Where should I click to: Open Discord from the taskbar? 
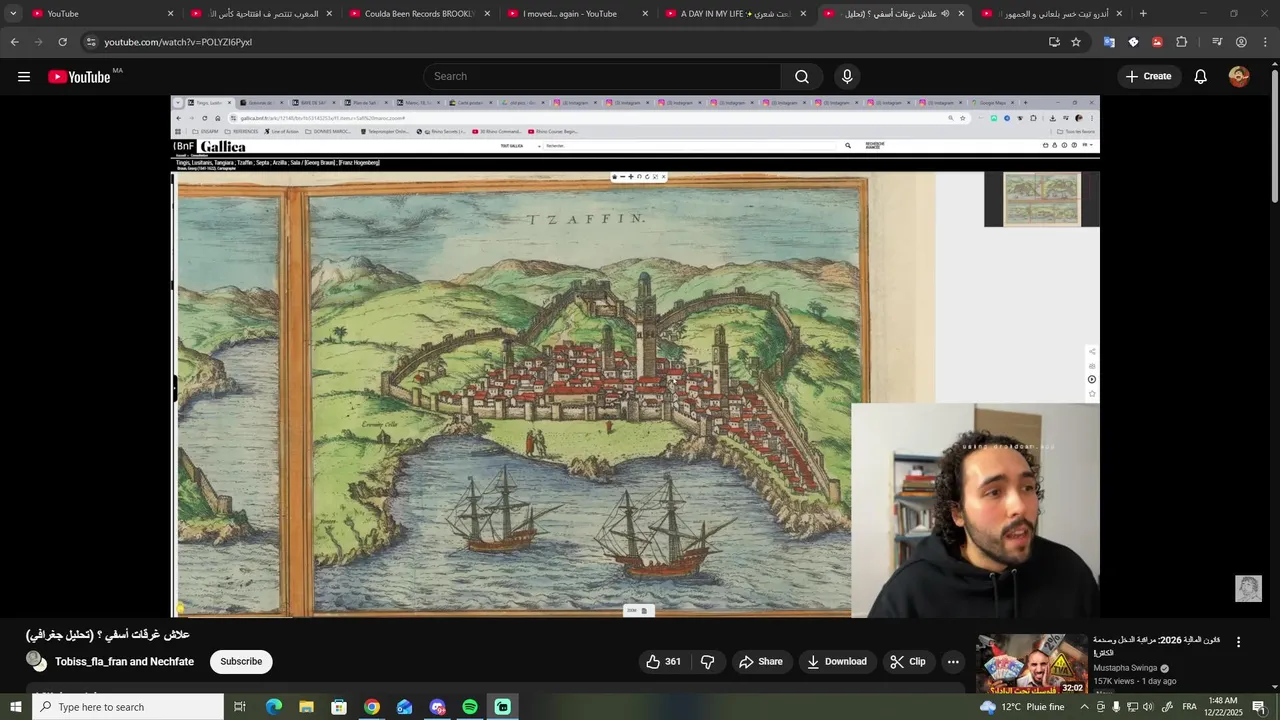point(437,707)
